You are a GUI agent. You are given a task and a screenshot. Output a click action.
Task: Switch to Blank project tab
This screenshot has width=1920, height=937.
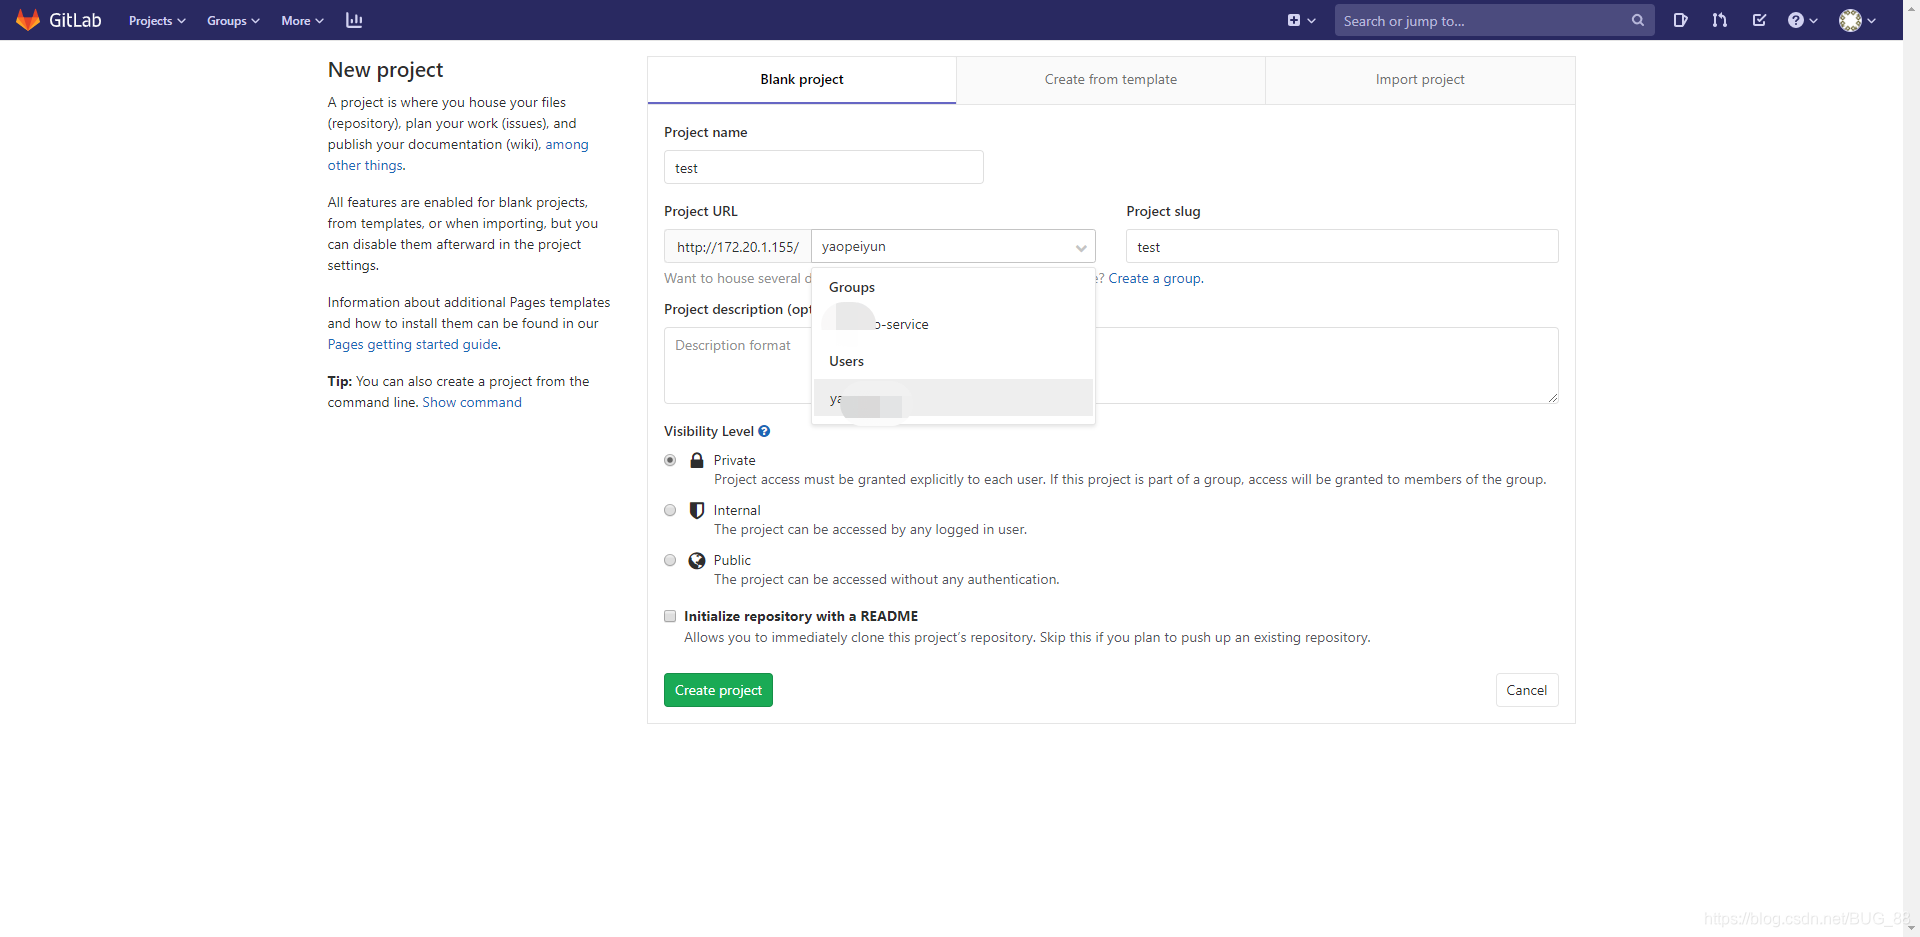click(802, 79)
